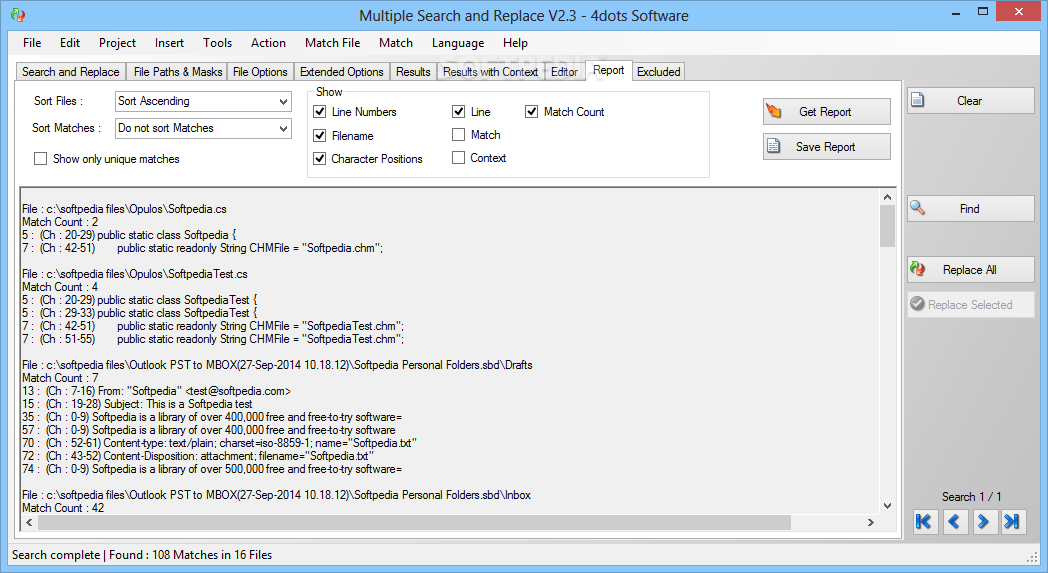The image size is (1048, 573).
Task: Uncheck the Line checkbox
Action: coord(458,112)
